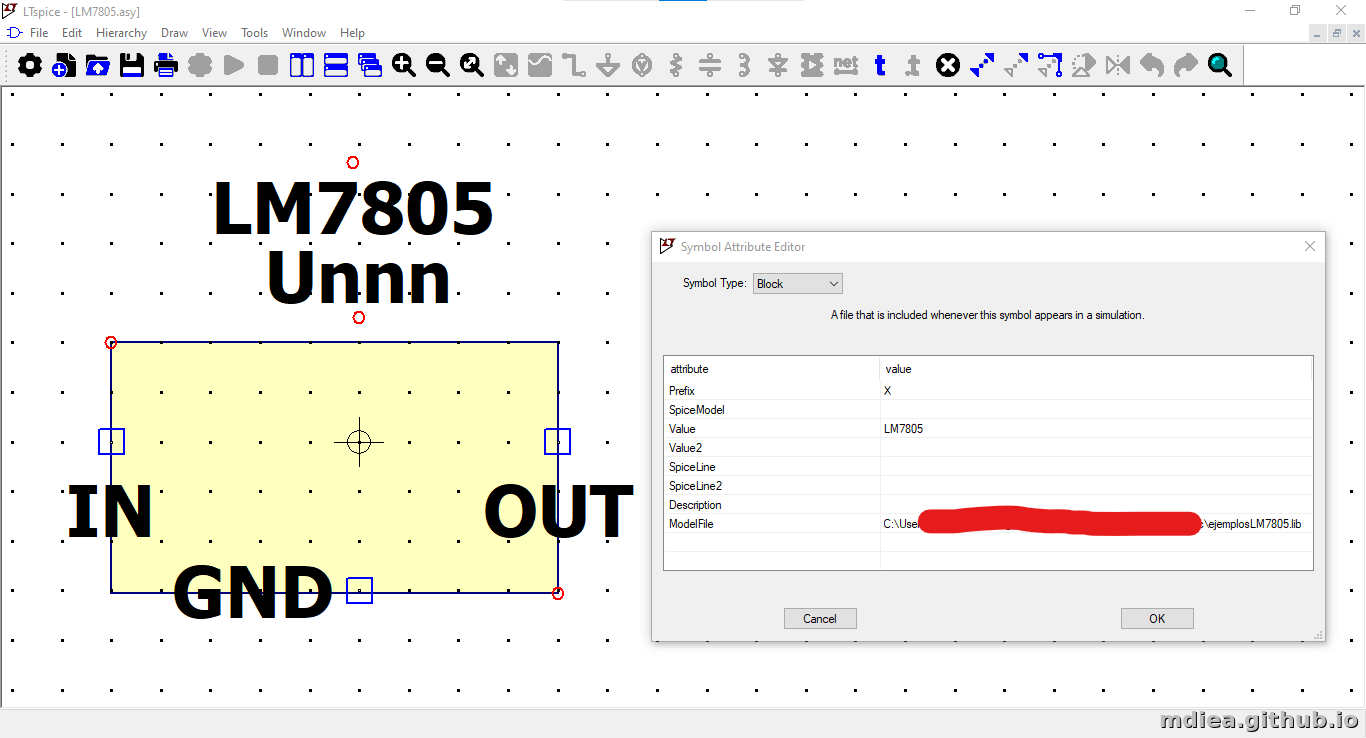Image resolution: width=1366 pixels, height=738 pixels.
Task: Click the grayed-out redo arrow
Action: (1186, 66)
